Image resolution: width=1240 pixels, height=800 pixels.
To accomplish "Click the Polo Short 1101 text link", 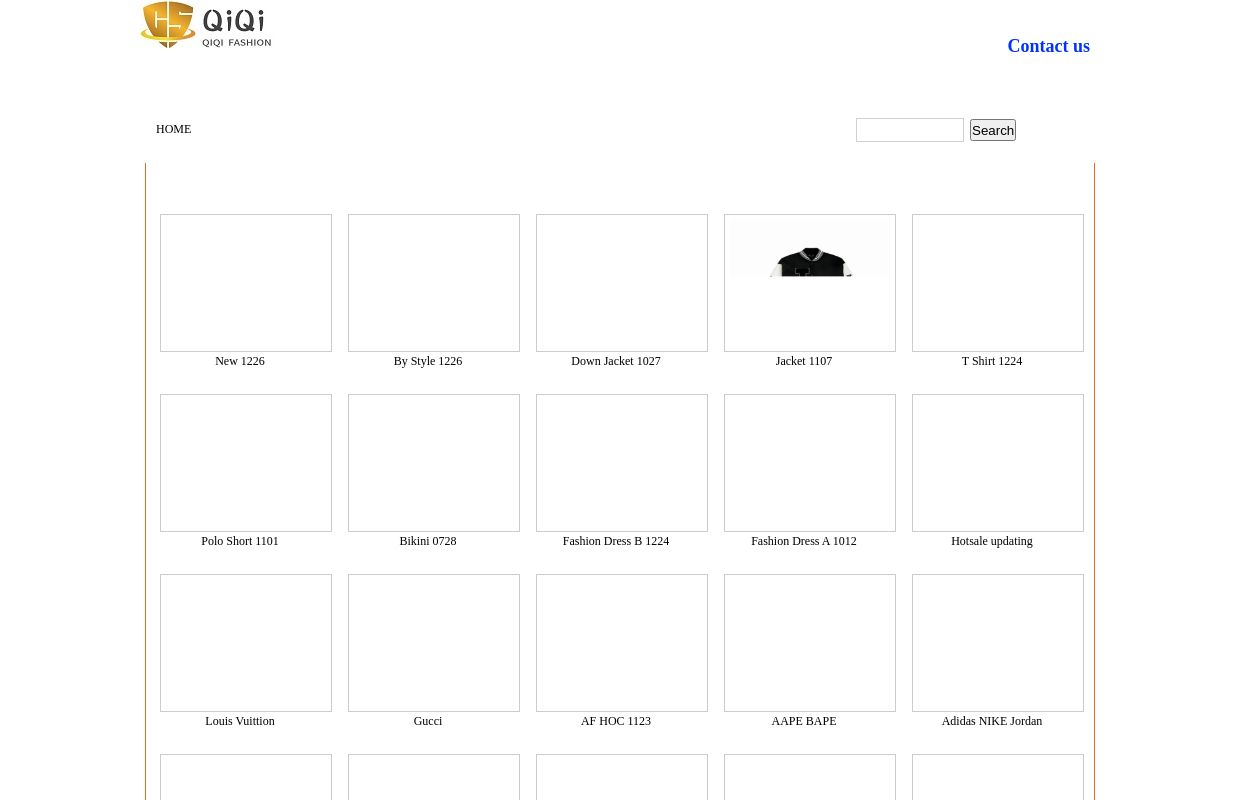I will point(240,541).
